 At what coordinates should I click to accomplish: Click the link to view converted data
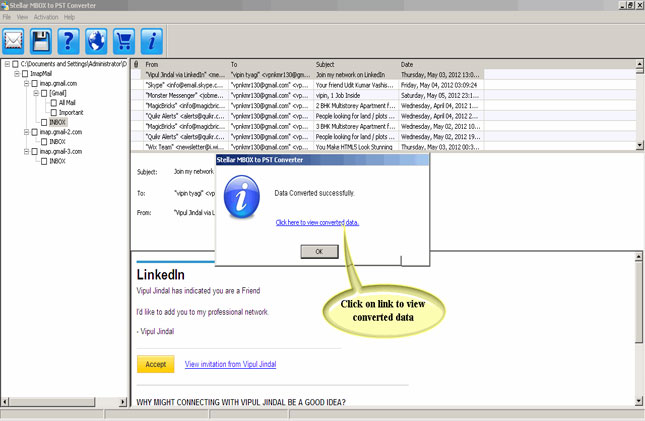click(x=317, y=222)
